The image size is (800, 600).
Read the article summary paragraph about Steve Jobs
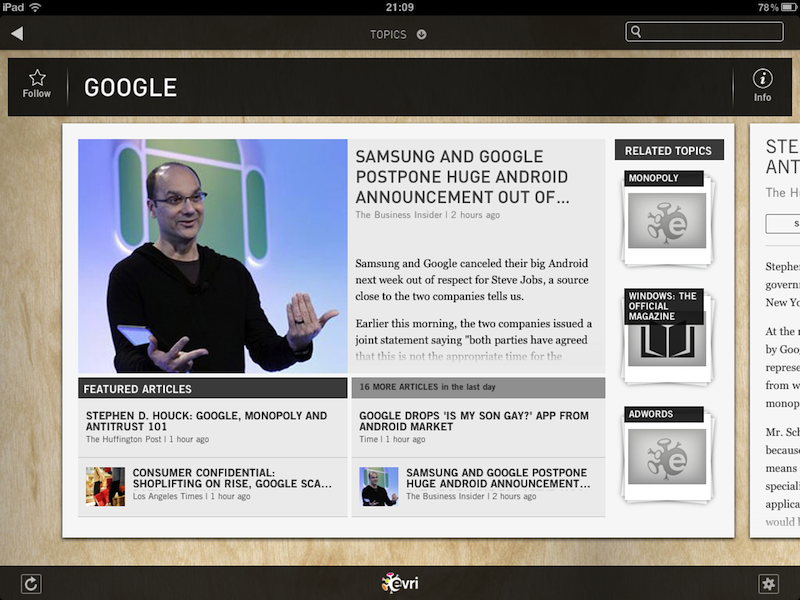(472, 280)
